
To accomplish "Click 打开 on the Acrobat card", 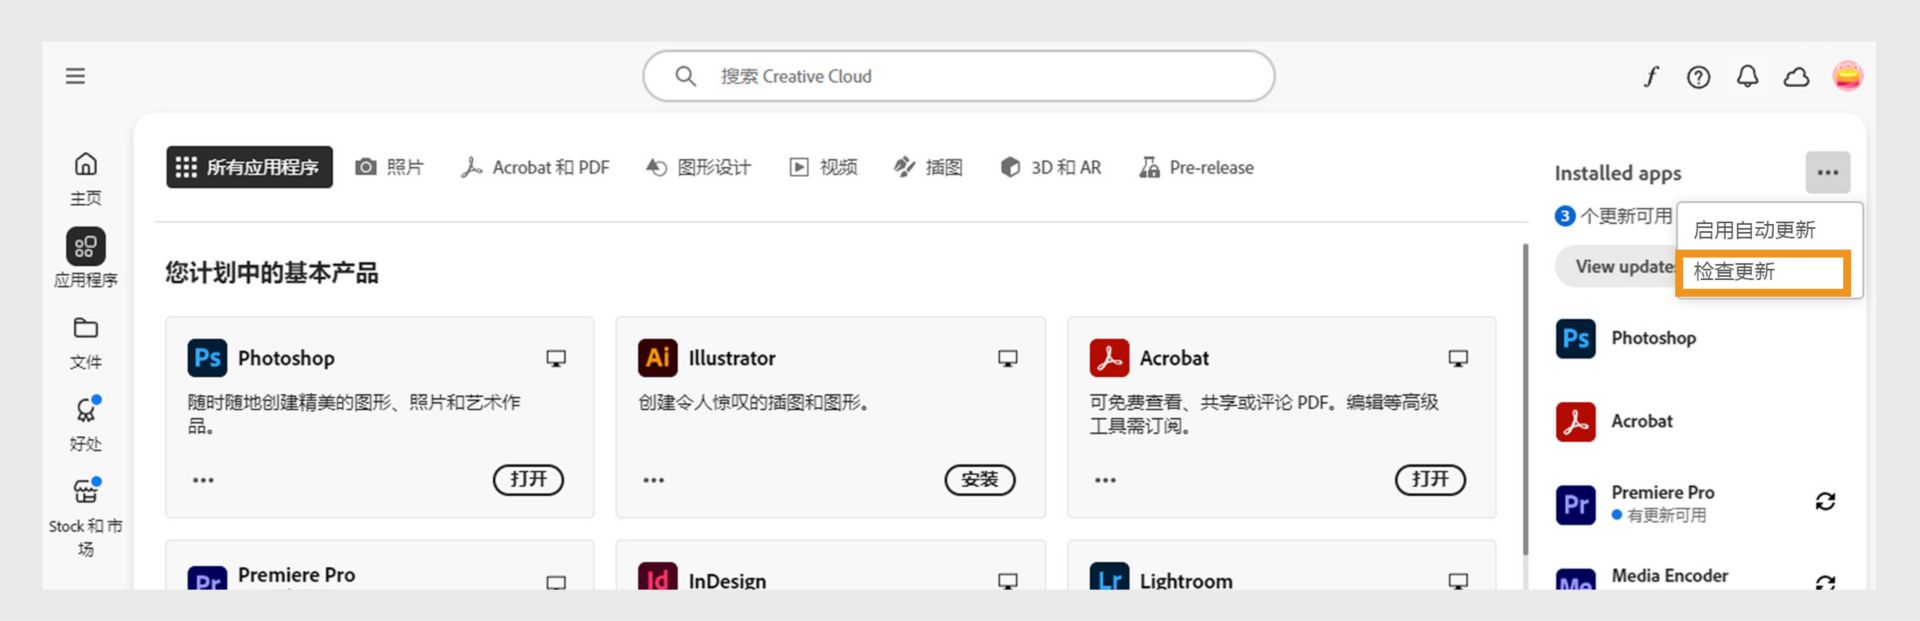I will pyautogui.click(x=1430, y=480).
